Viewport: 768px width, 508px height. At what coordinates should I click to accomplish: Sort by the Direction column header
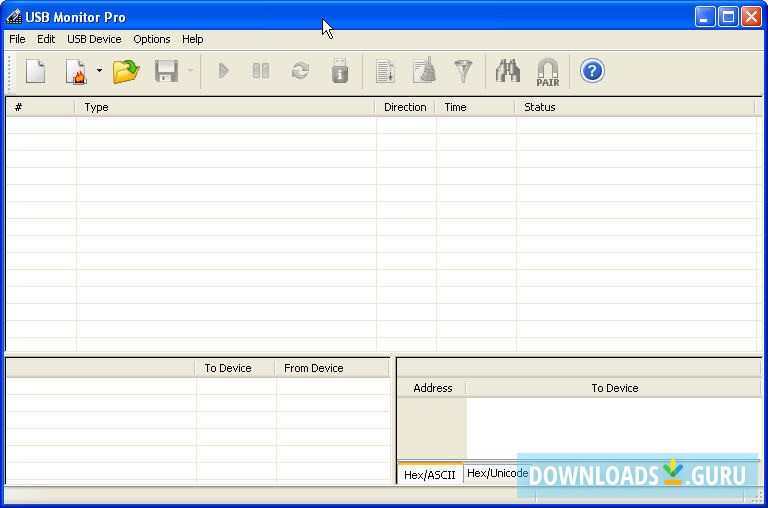(x=405, y=107)
